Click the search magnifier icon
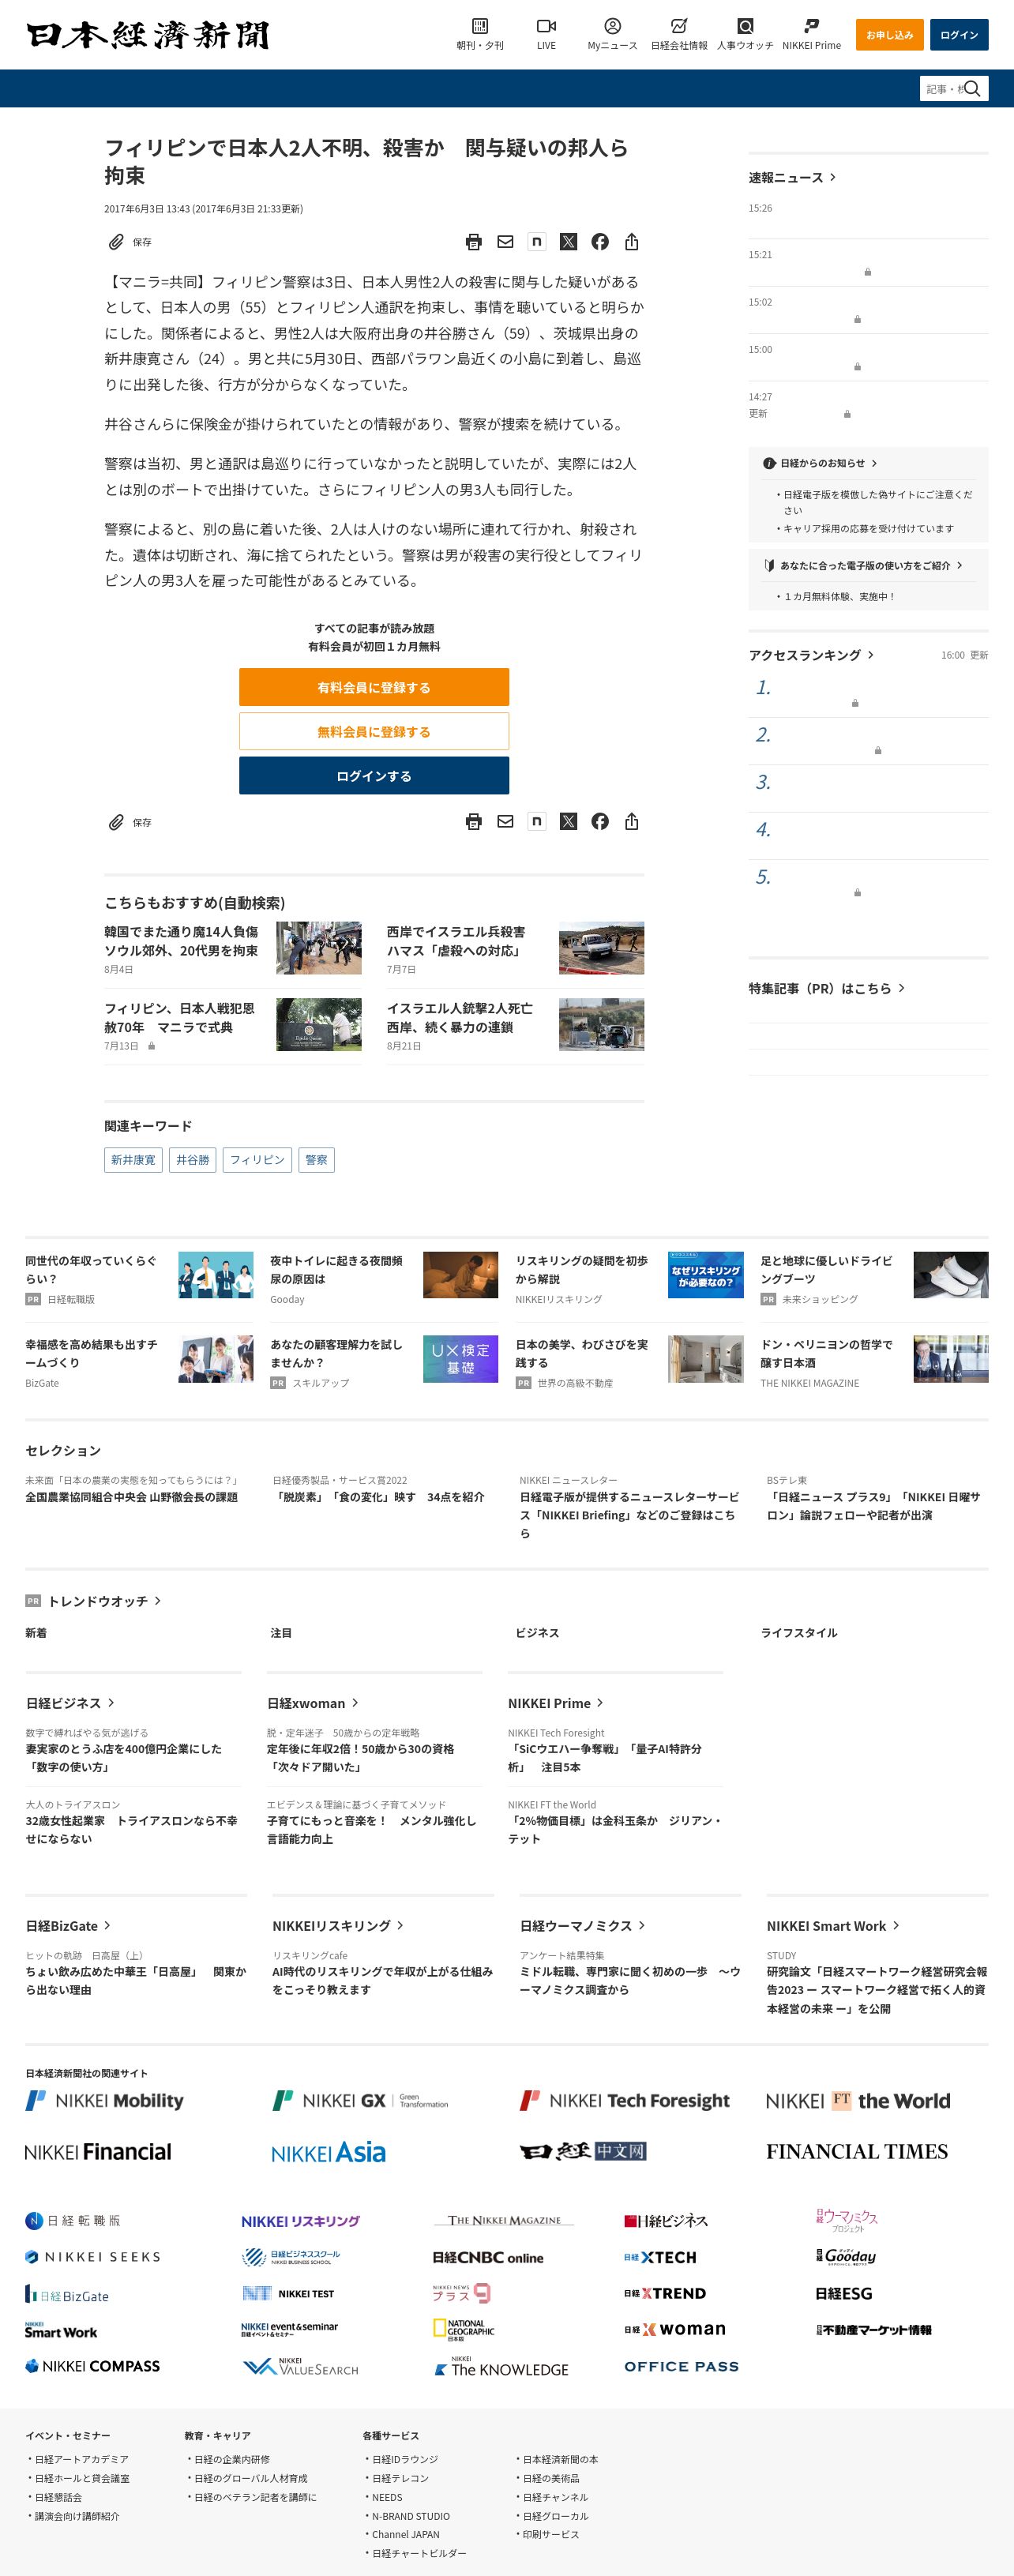This screenshot has height=2576, width=1014. pos(971,88)
